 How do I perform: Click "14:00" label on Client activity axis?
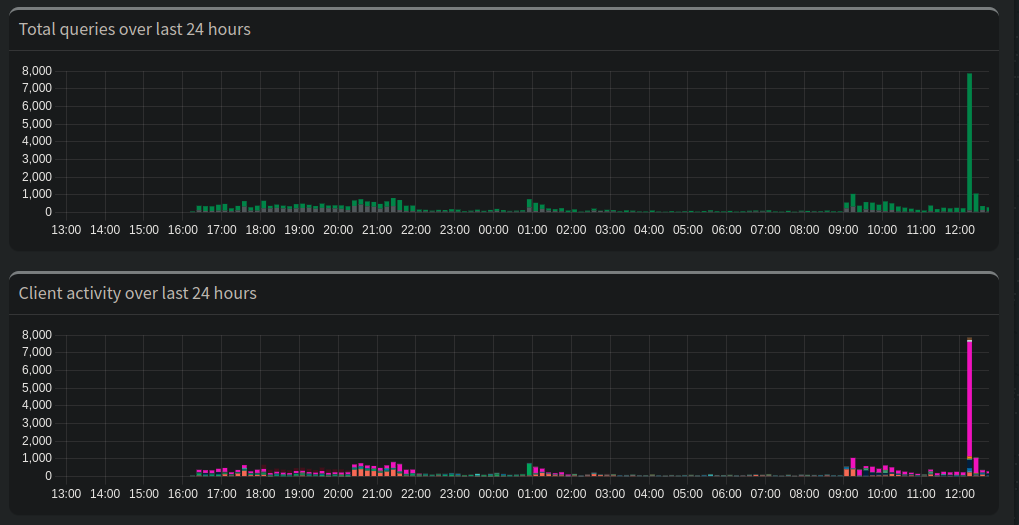[x=105, y=494]
